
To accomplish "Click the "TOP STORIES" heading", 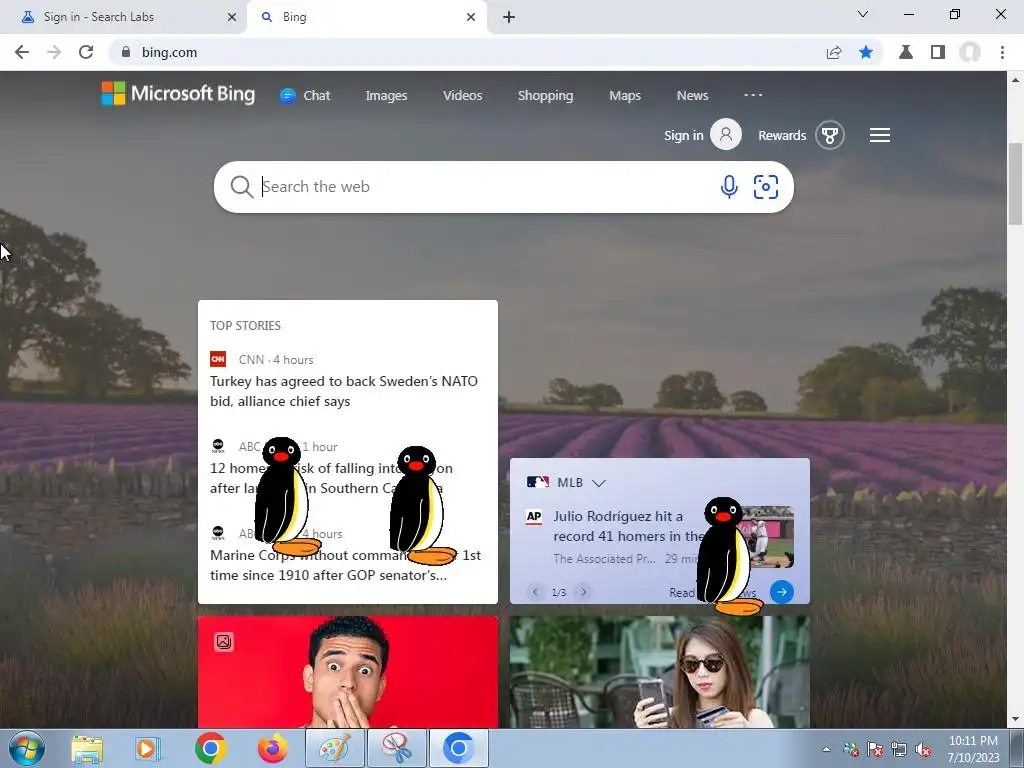I will 246,325.
